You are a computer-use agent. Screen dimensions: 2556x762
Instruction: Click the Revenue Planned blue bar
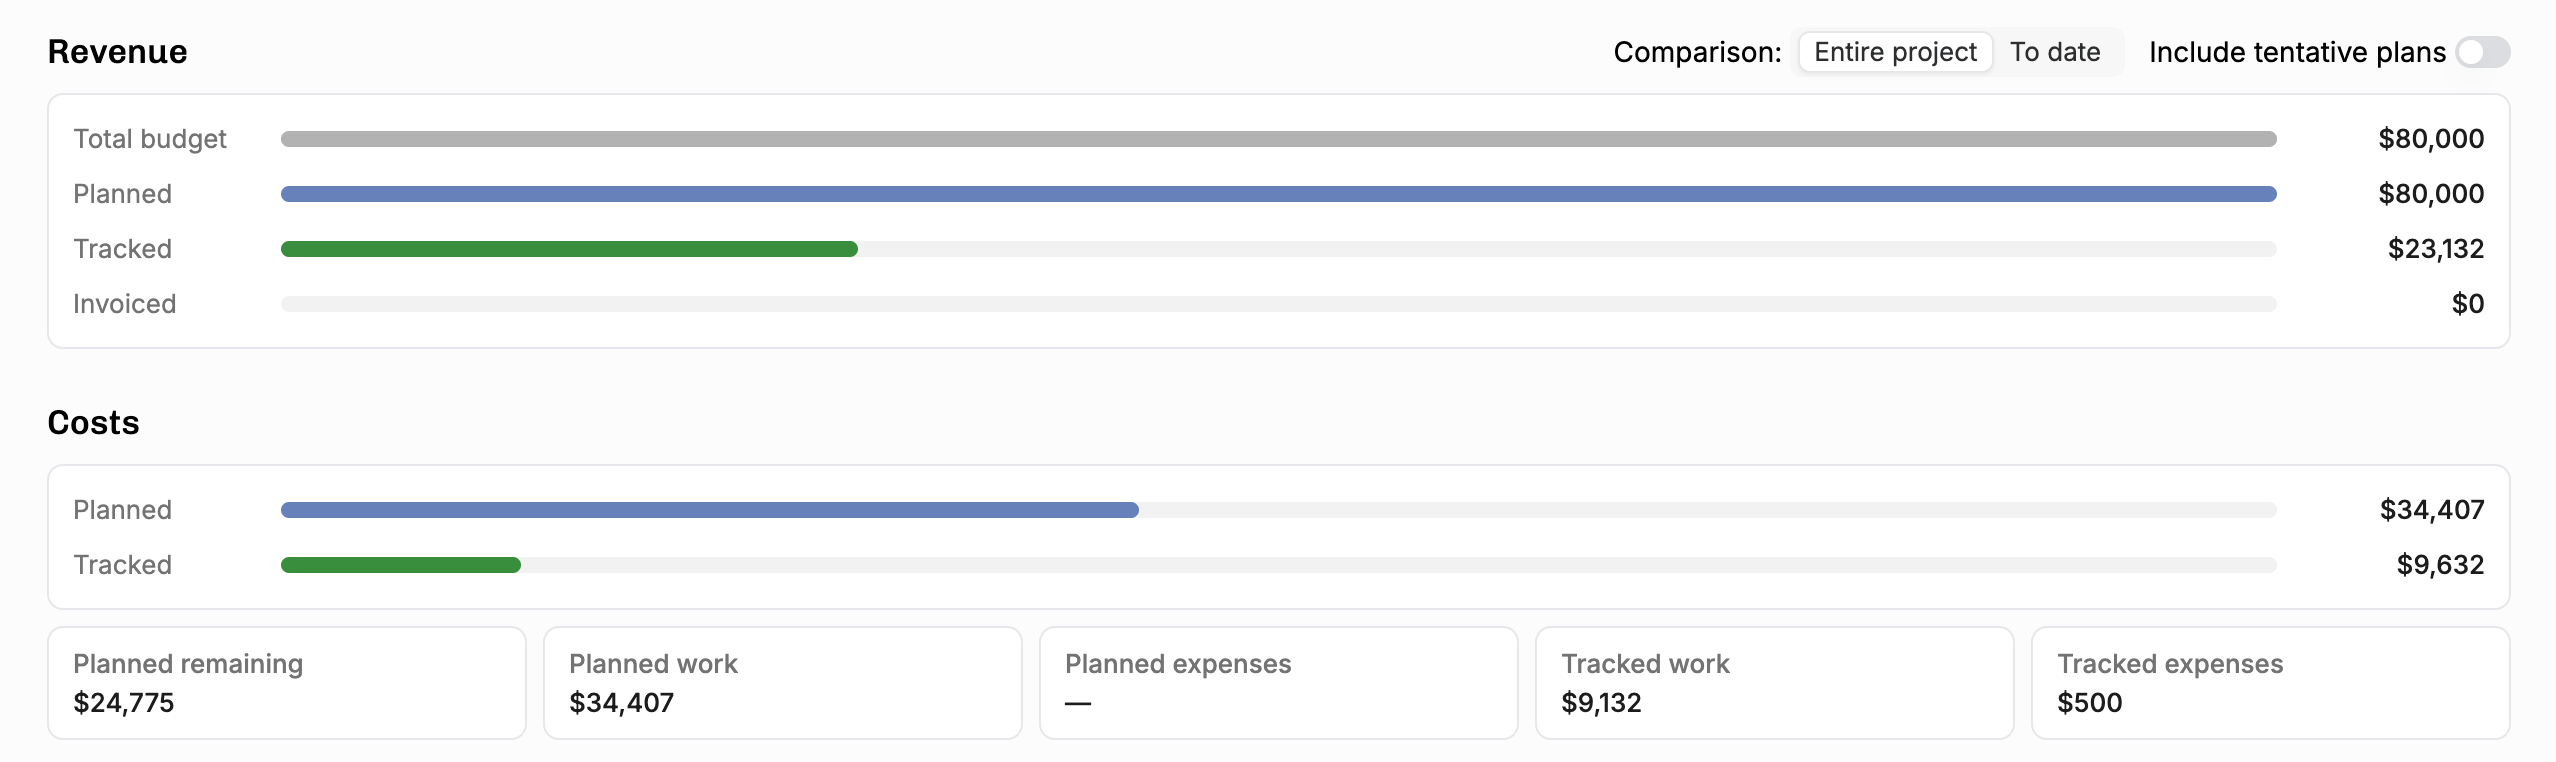coord(1278,194)
